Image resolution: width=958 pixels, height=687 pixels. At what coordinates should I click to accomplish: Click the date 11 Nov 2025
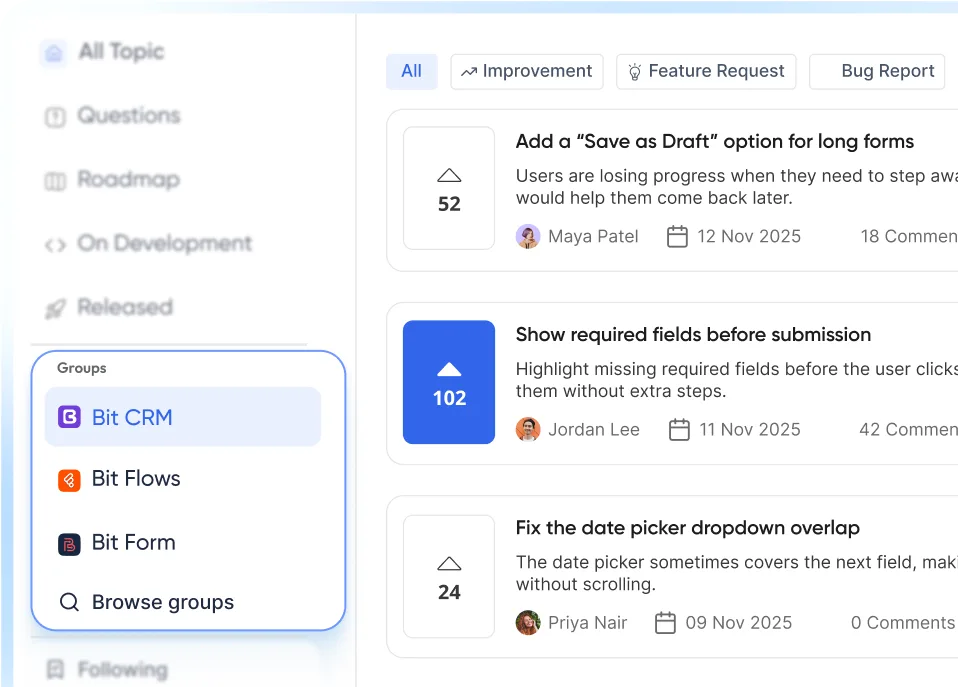click(x=750, y=430)
